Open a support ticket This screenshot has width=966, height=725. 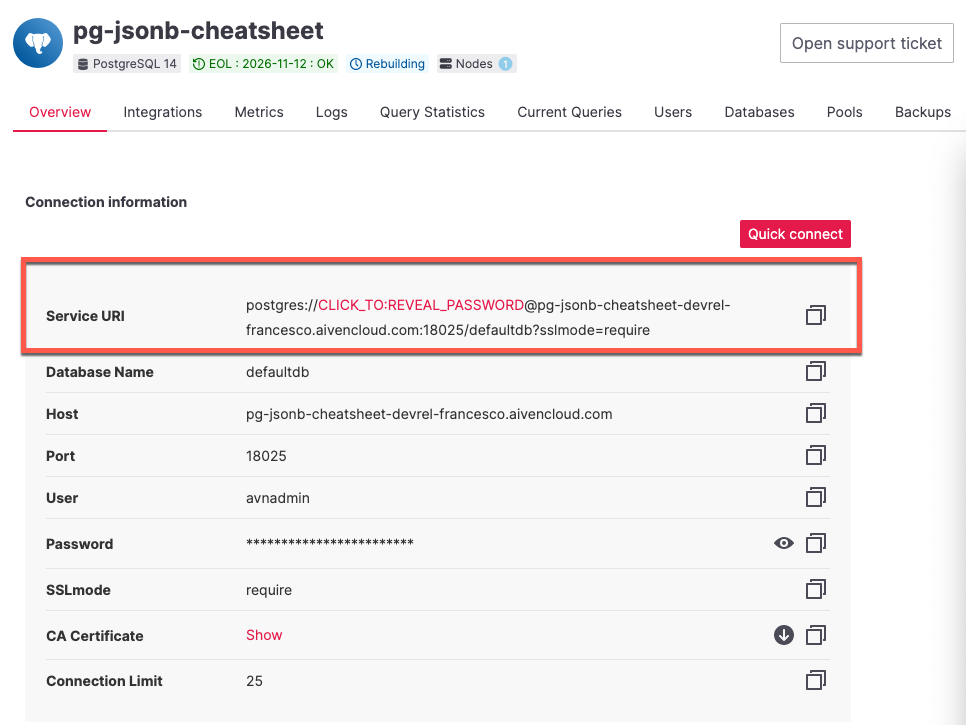coord(866,43)
